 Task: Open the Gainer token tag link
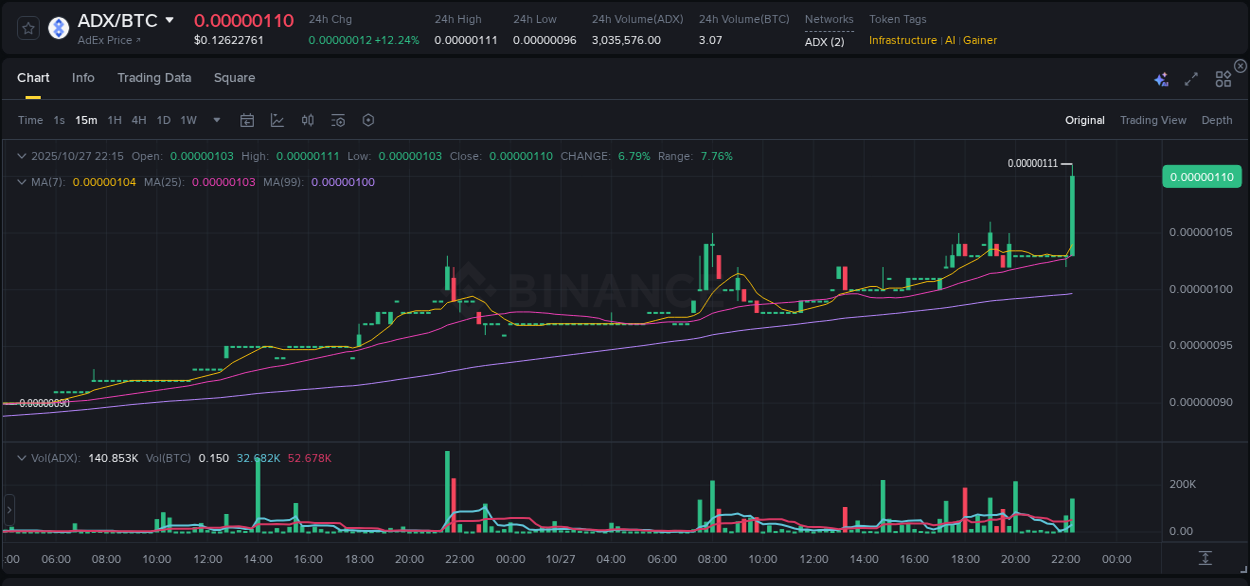979,40
